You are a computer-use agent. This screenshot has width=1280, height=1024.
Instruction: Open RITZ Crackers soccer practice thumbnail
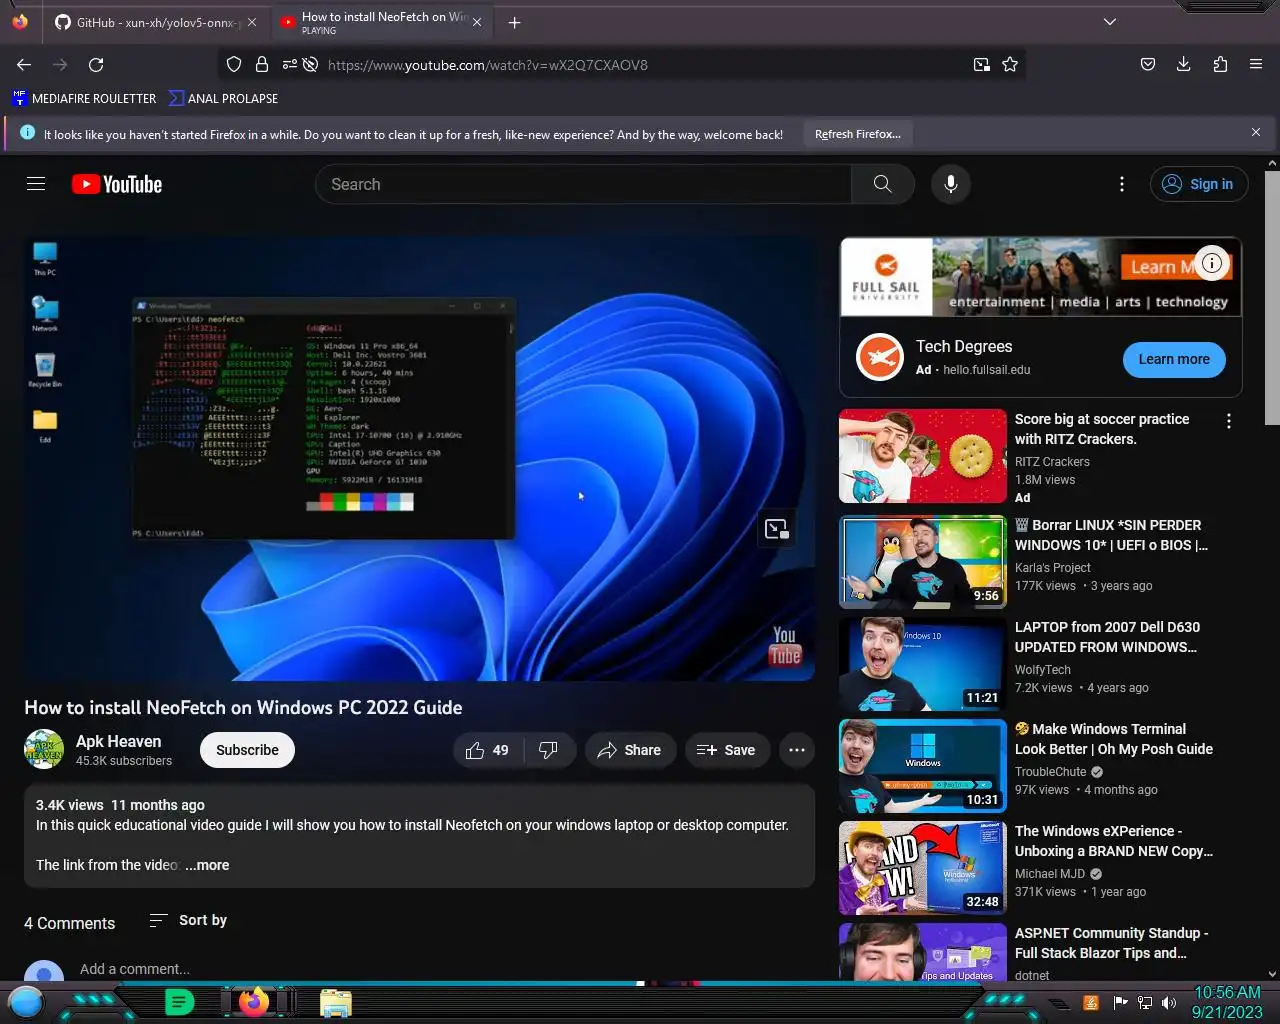(x=923, y=456)
